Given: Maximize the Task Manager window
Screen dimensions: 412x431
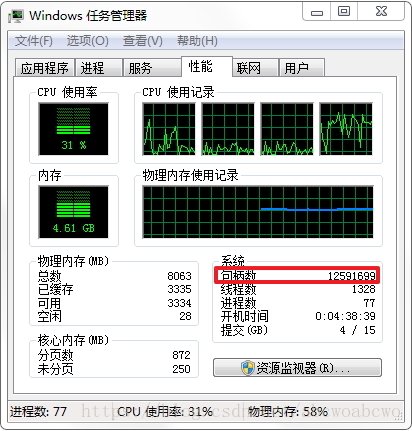Looking at the screenshot, I should point(344,12).
